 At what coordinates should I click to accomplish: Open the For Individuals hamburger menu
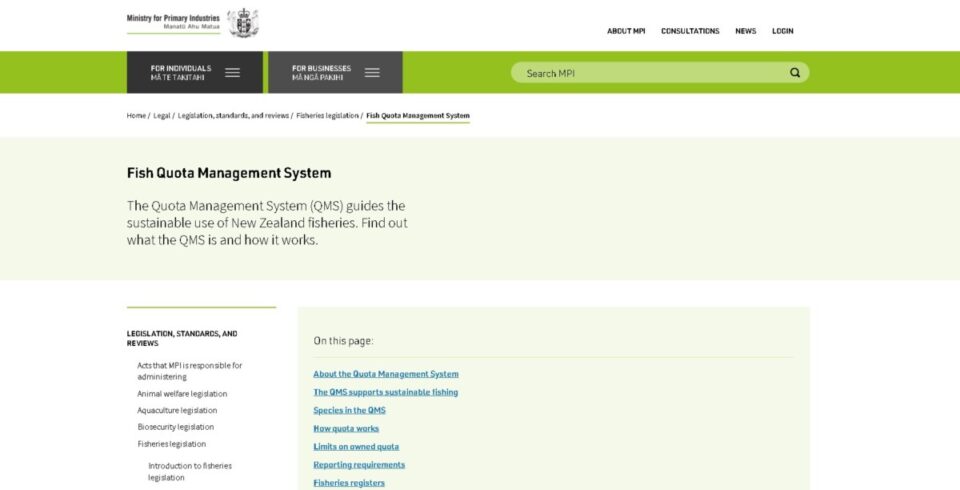pyautogui.click(x=232, y=73)
